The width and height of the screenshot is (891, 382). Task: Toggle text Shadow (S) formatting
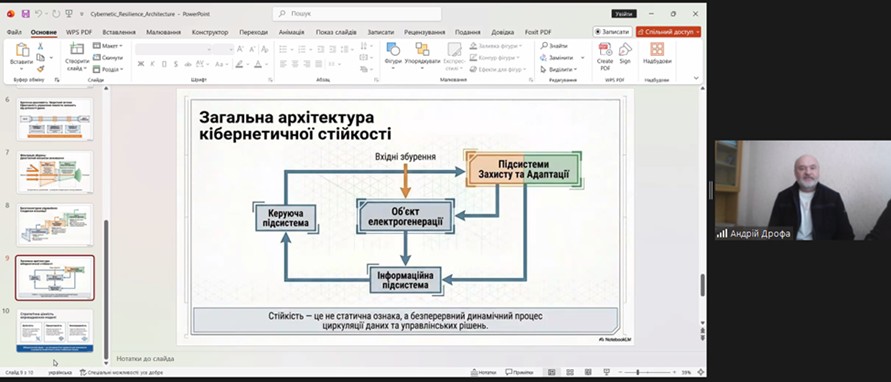[x=176, y=64]
